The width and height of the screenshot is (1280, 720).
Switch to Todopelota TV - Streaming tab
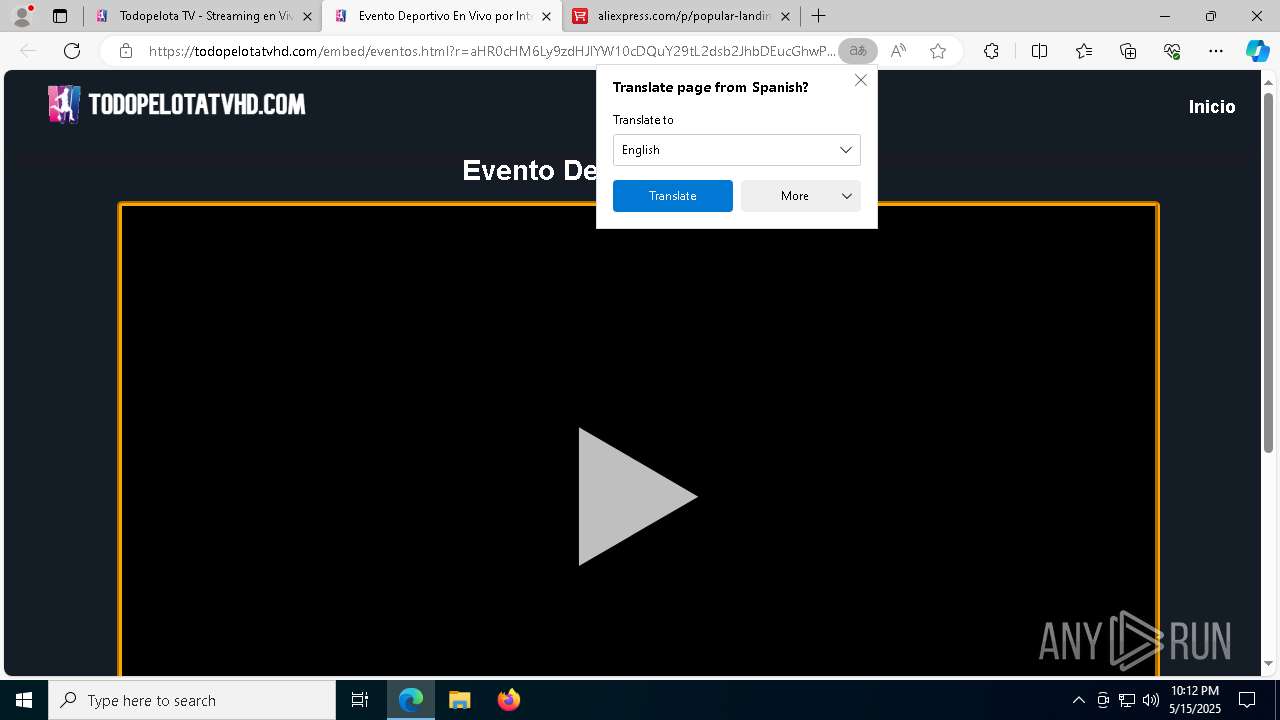203,16
